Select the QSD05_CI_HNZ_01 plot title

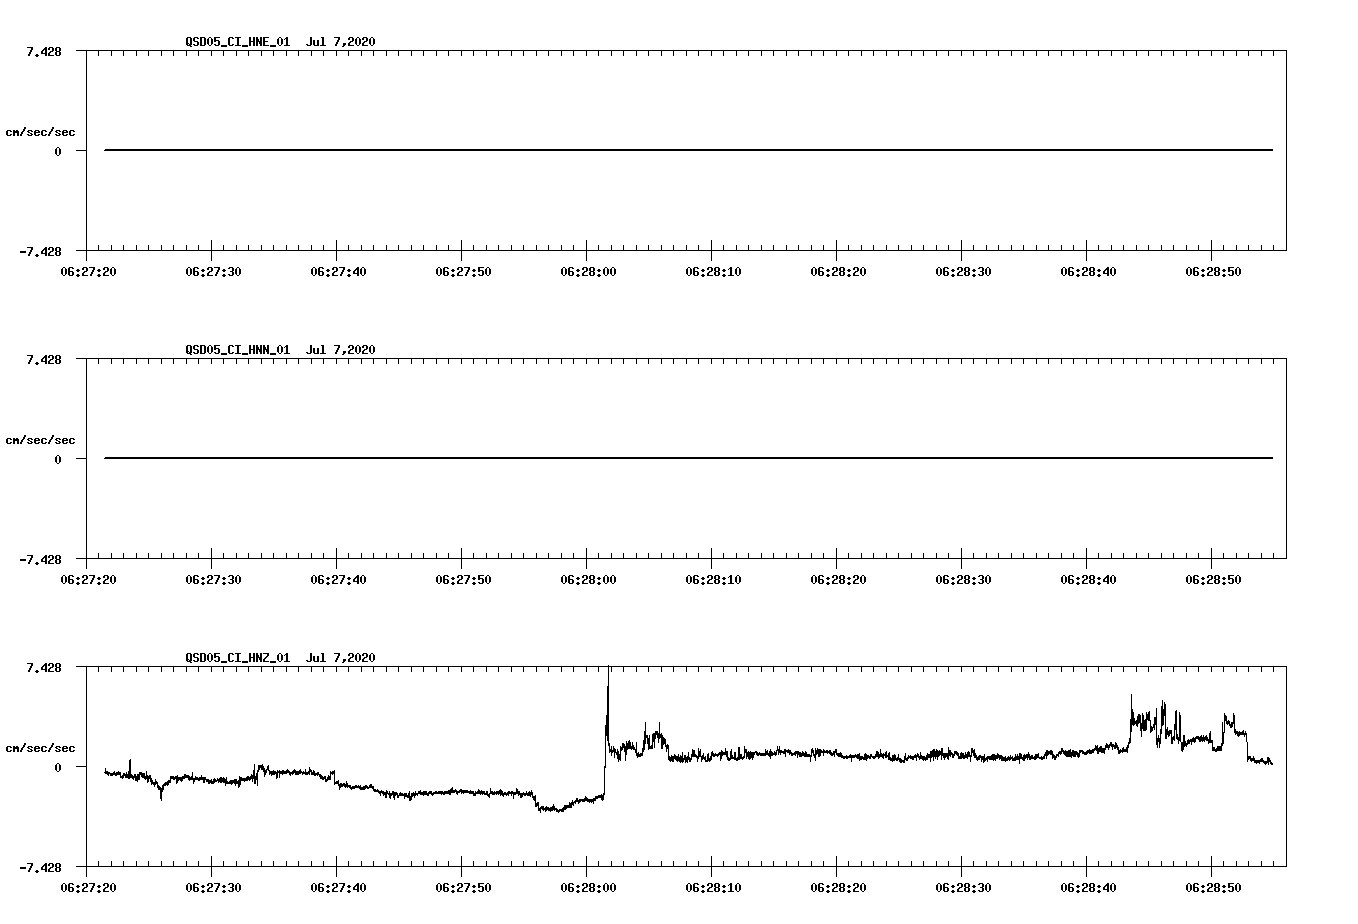[x=238, y=658]
